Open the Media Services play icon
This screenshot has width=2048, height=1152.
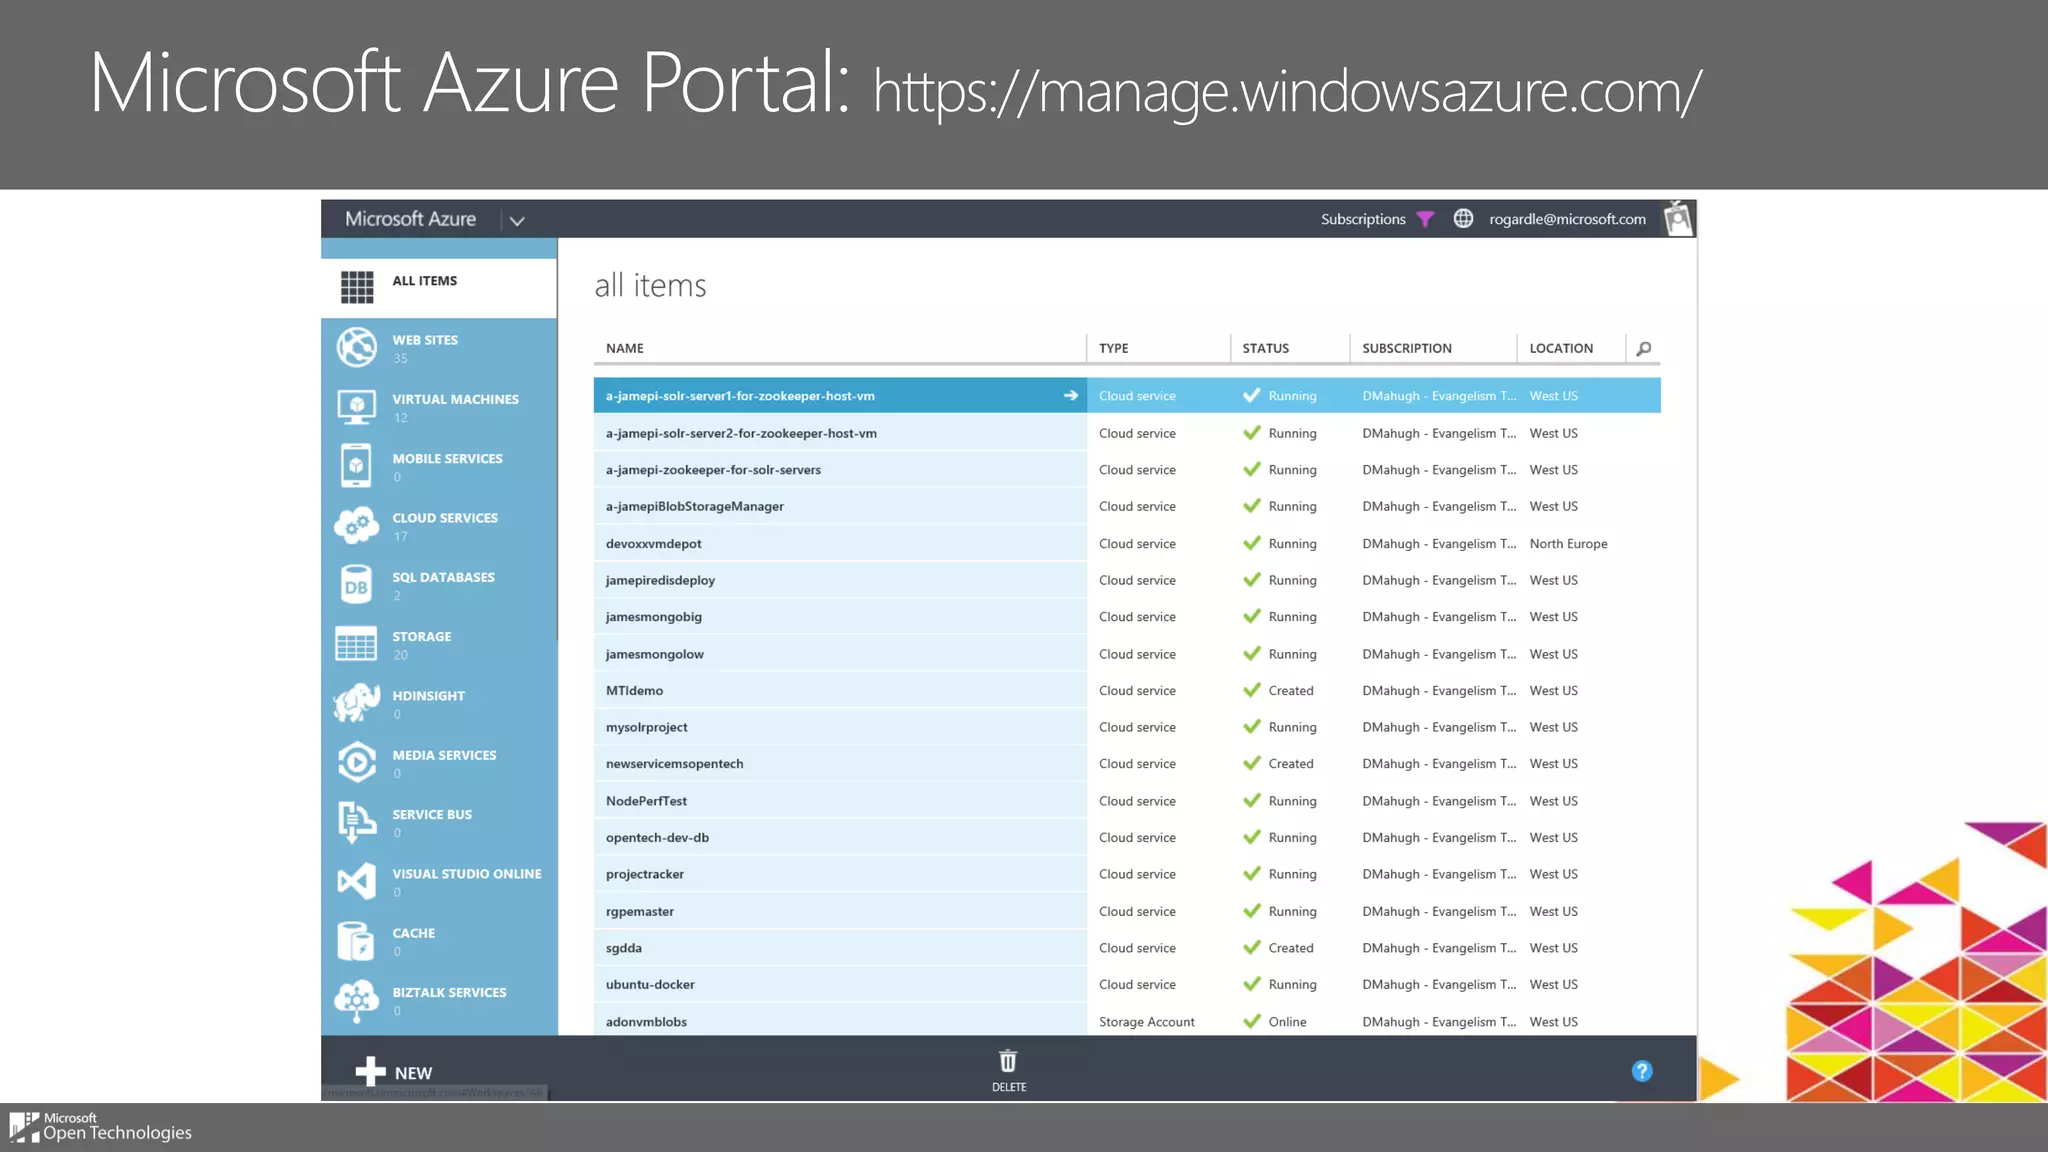click(357, 763)
